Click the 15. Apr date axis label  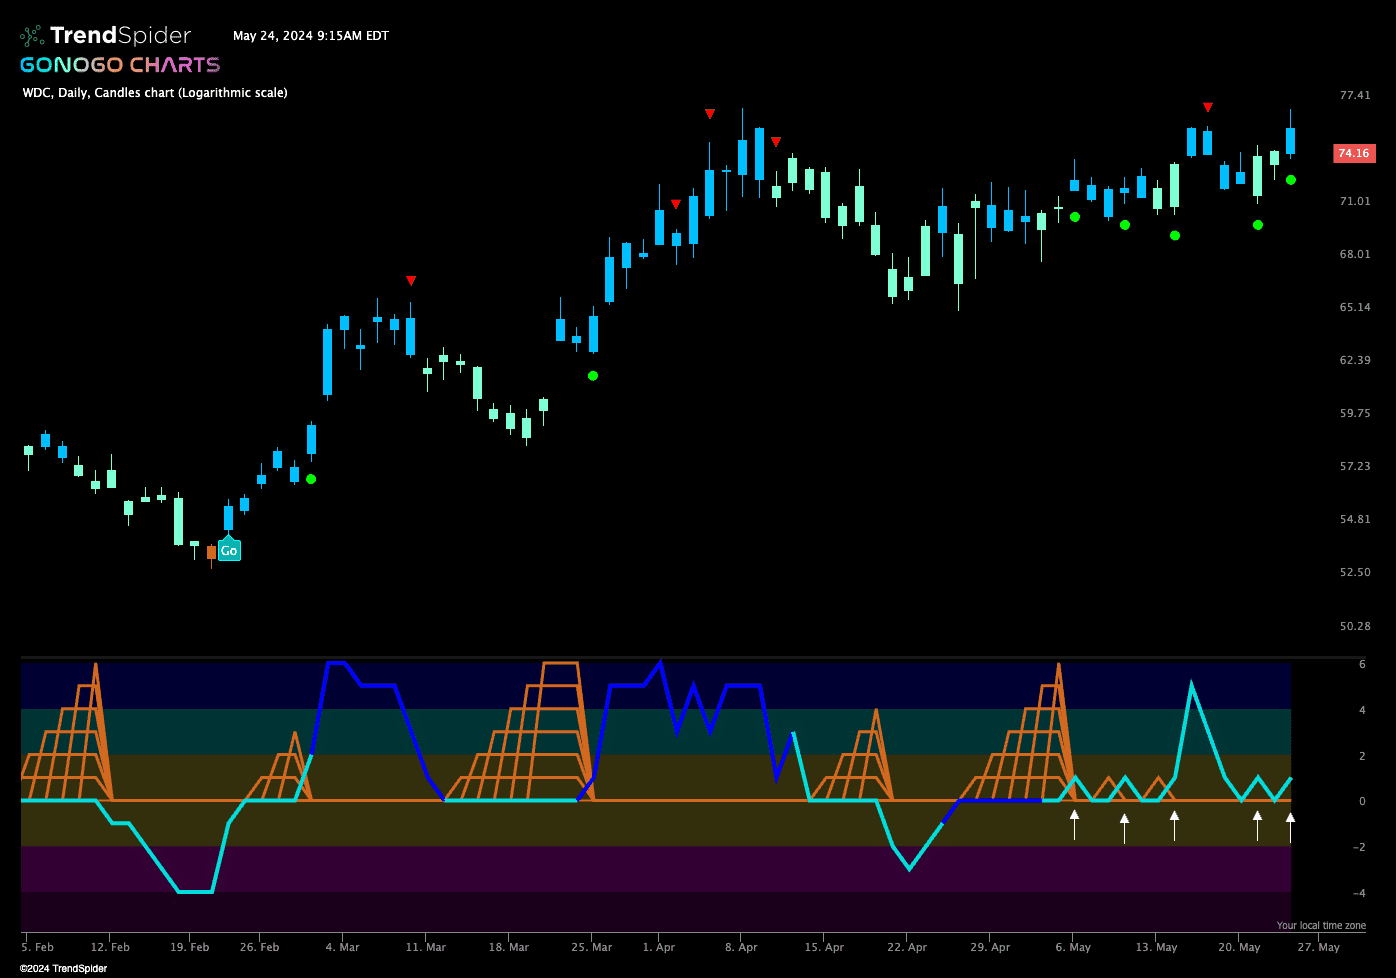point(825,947)
